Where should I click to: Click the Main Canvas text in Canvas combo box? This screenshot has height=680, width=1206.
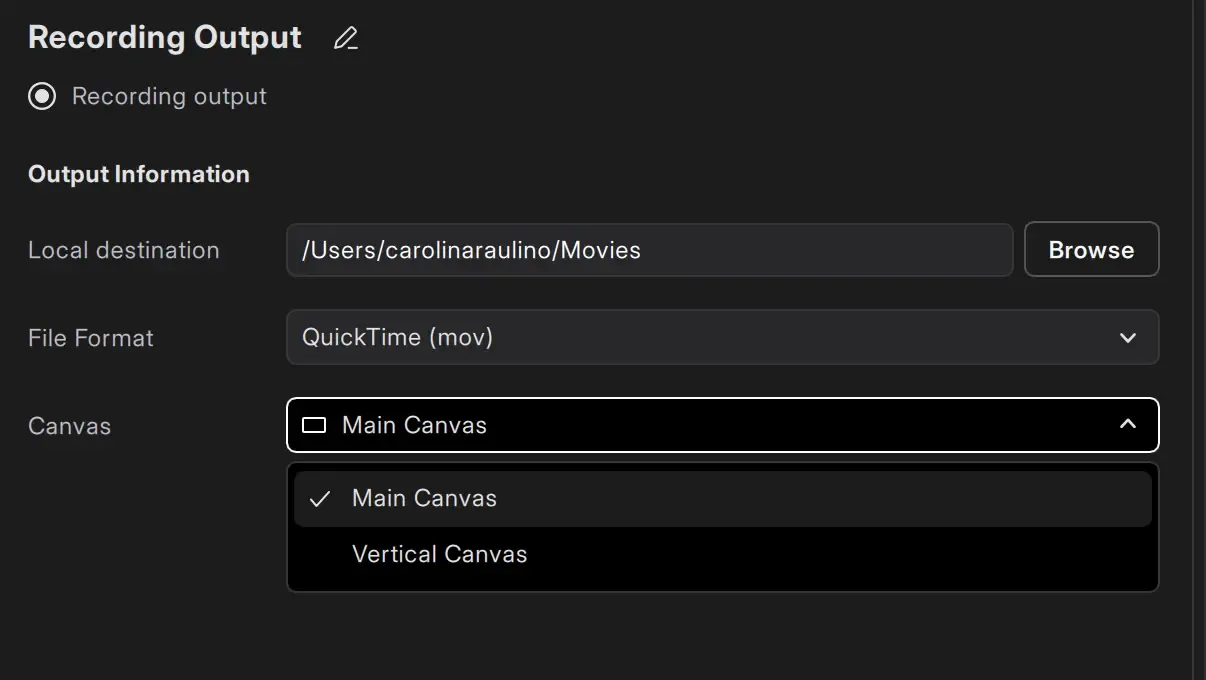click(414, 426)
